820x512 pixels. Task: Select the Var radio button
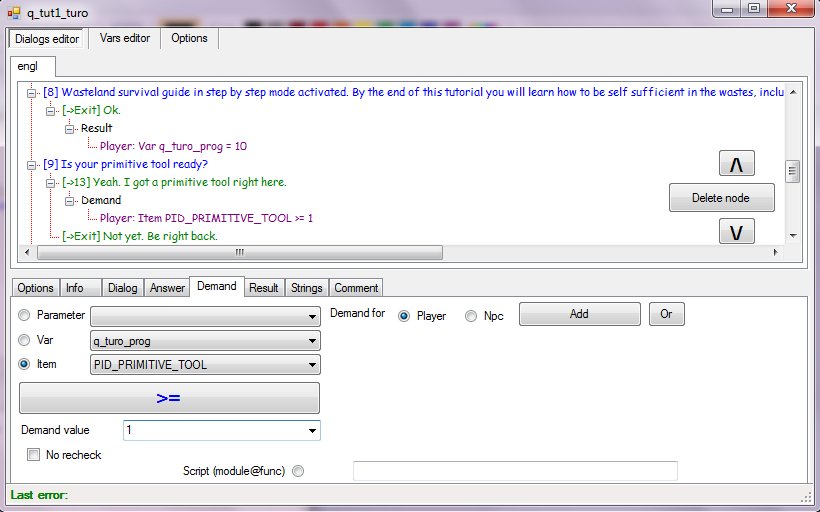[25, 340]
